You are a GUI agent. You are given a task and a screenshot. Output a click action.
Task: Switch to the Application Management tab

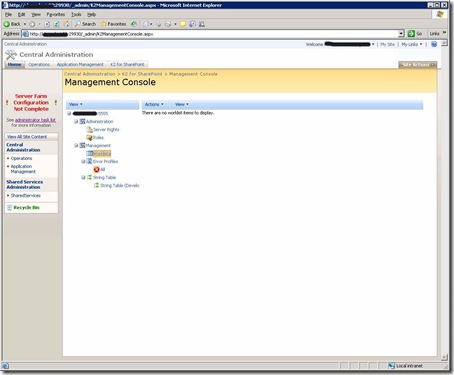click(x=80, y=64)
